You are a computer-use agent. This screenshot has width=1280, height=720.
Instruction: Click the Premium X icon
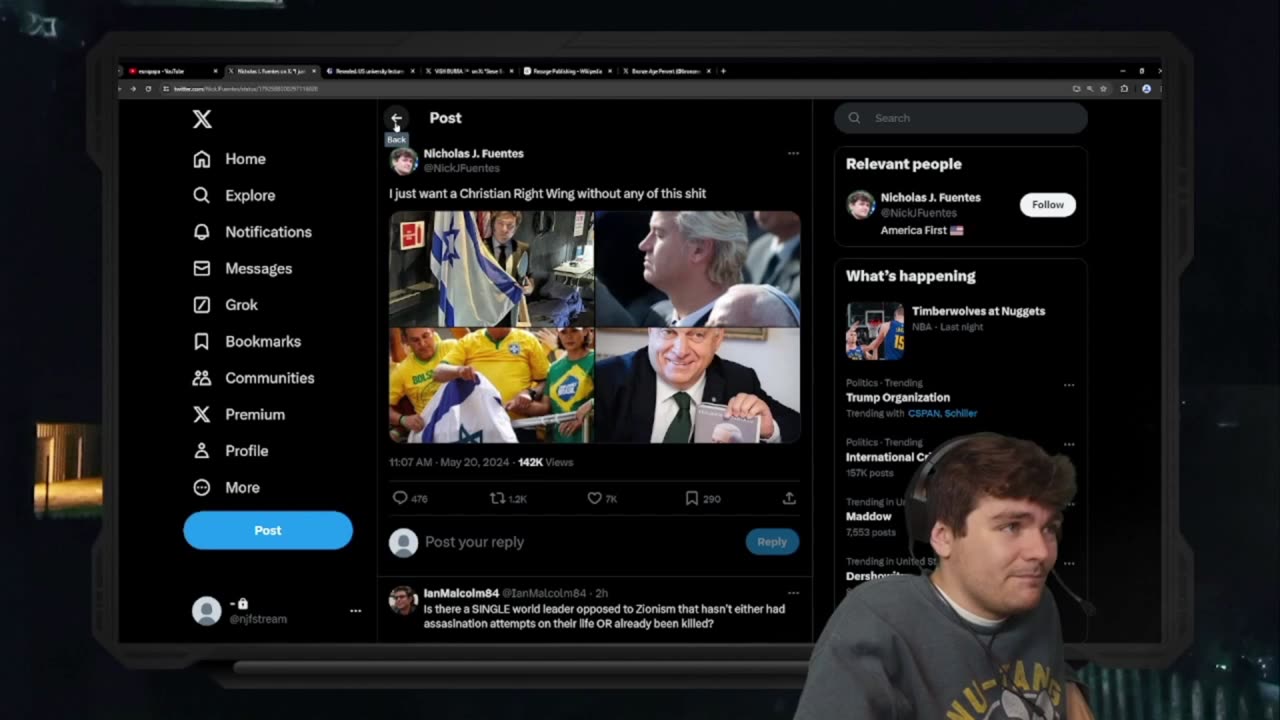click(x=202, y=414)
